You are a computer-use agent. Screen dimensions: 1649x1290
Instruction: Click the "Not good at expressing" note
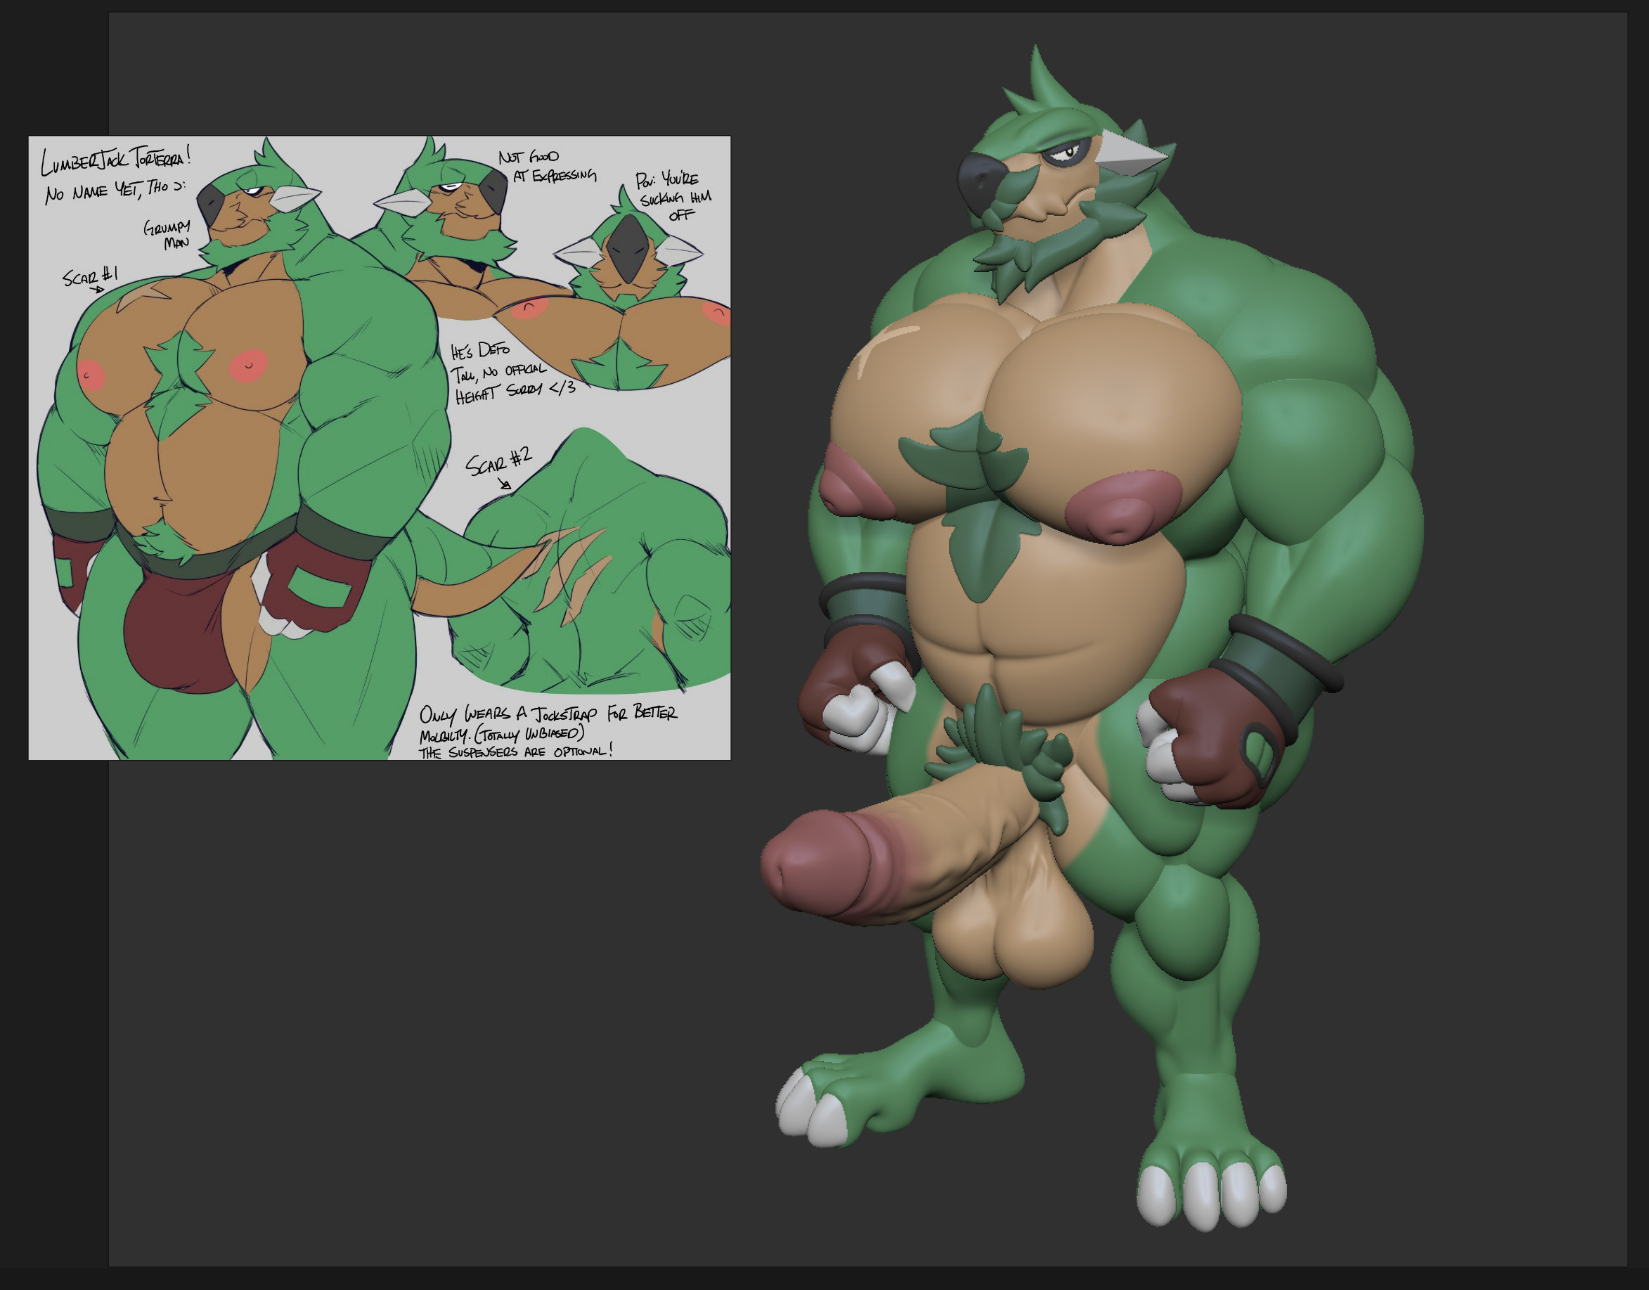tap(546, 166)
